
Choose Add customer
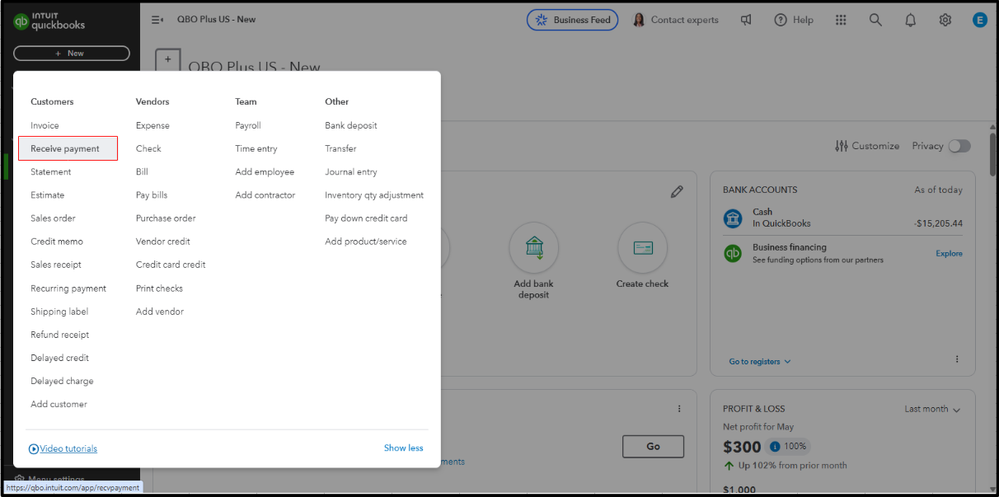(59, 404)
